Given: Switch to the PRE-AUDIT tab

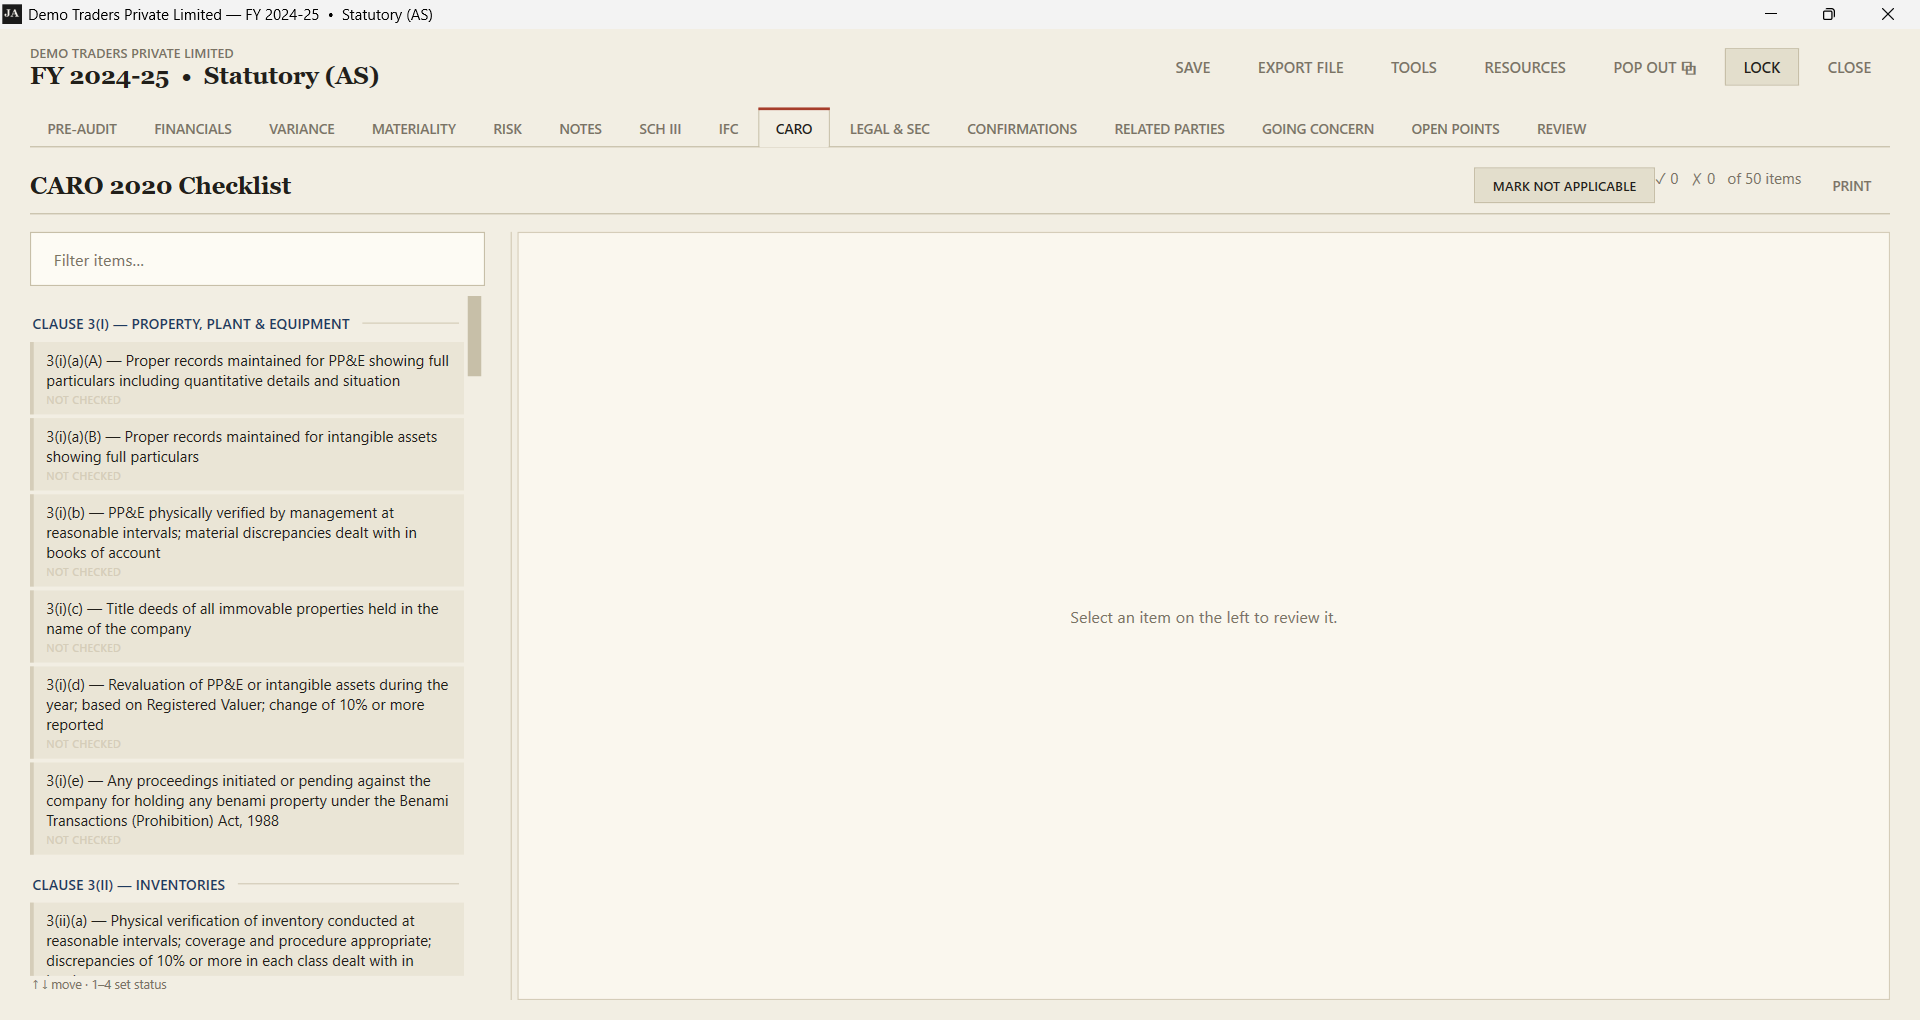Looking at the screenshot, I should pyautogui.click(x=82, y=129).
